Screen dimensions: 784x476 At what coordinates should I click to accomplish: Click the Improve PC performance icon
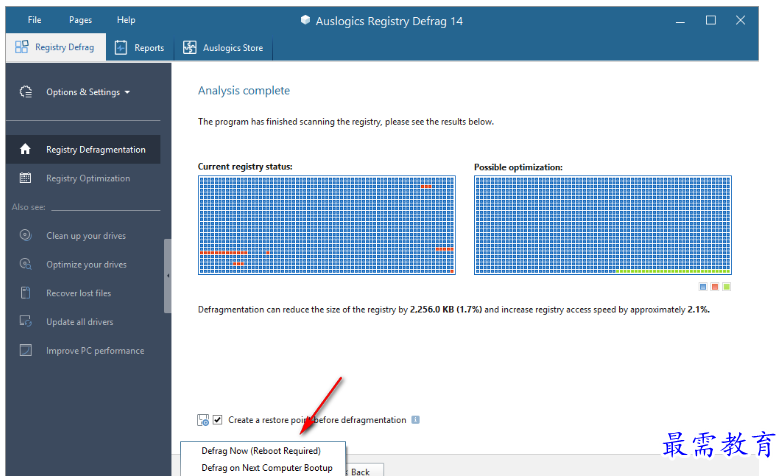(x=26, y=350)
